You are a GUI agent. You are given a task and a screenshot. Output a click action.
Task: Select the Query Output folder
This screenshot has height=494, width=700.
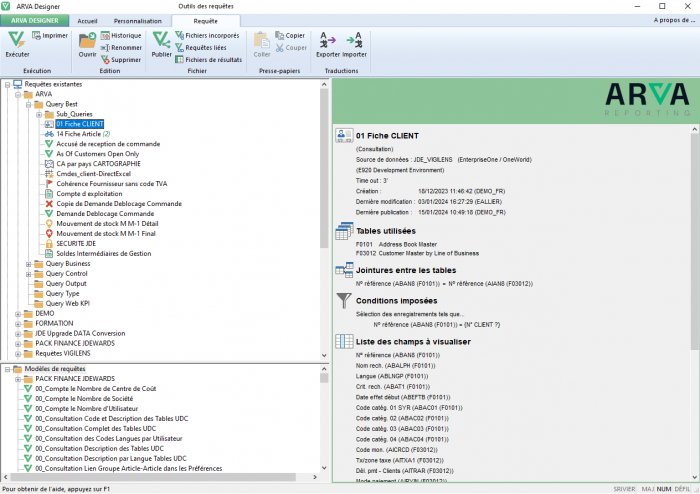coord(66,283)
